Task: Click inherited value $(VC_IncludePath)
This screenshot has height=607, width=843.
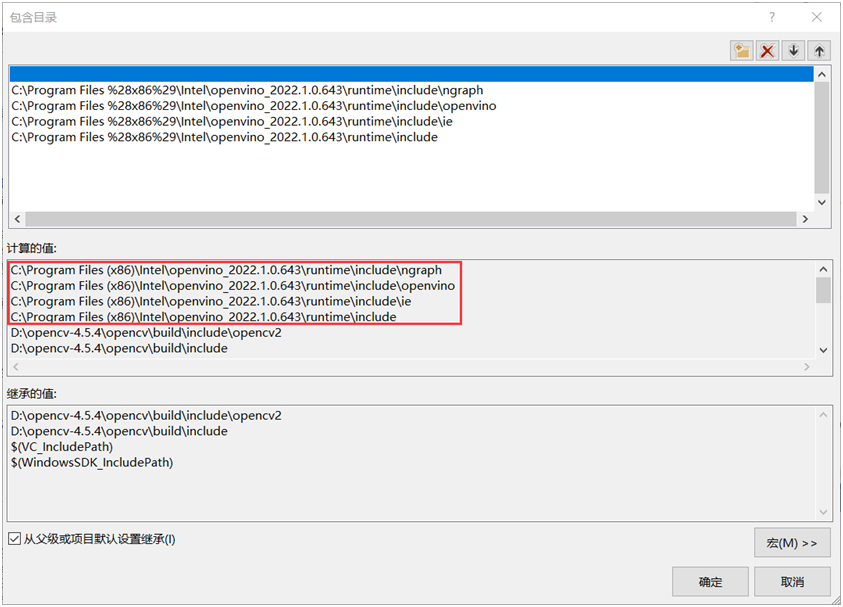Action: point(62,447)
